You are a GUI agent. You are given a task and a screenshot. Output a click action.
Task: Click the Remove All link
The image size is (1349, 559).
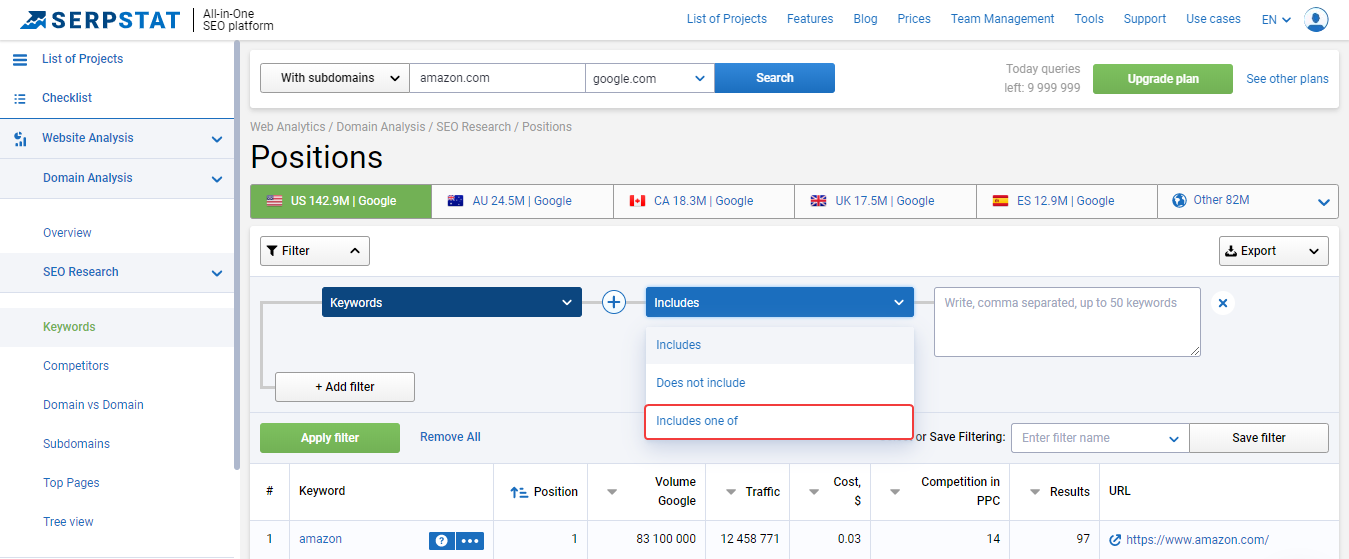pyautogui.click(x=450, y=437)
